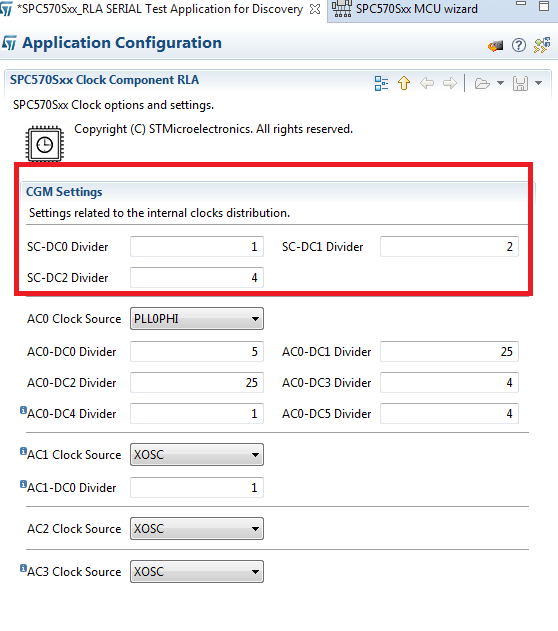The width and height of the screenshot is (558, 631).
Task: Click the AC0-DC1 Divider input field
Action: 449,351
